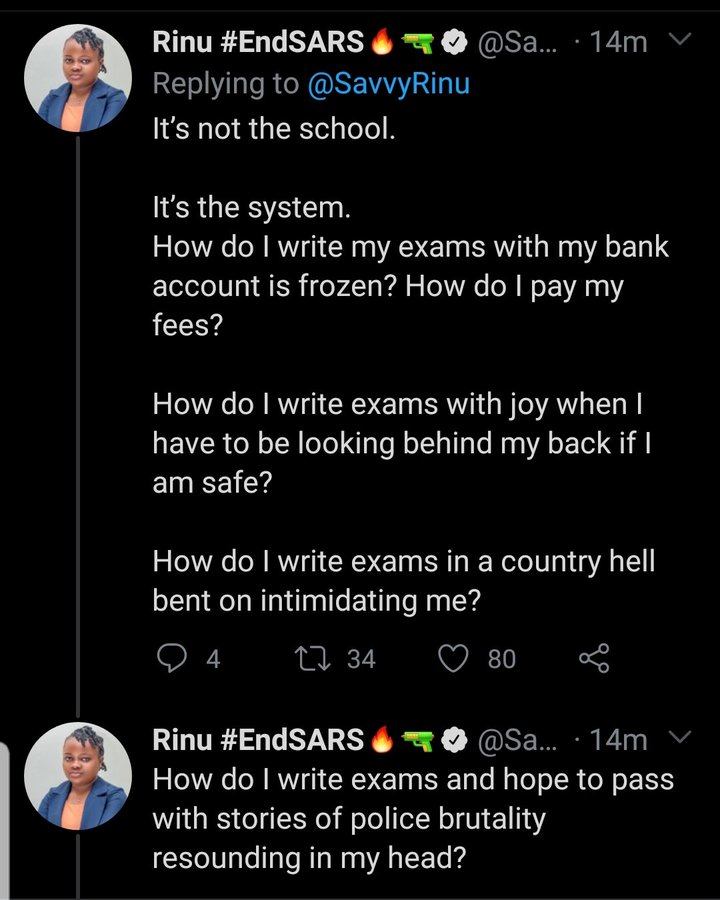Click the 14m timestamp on second tweet

coord(618,740)
